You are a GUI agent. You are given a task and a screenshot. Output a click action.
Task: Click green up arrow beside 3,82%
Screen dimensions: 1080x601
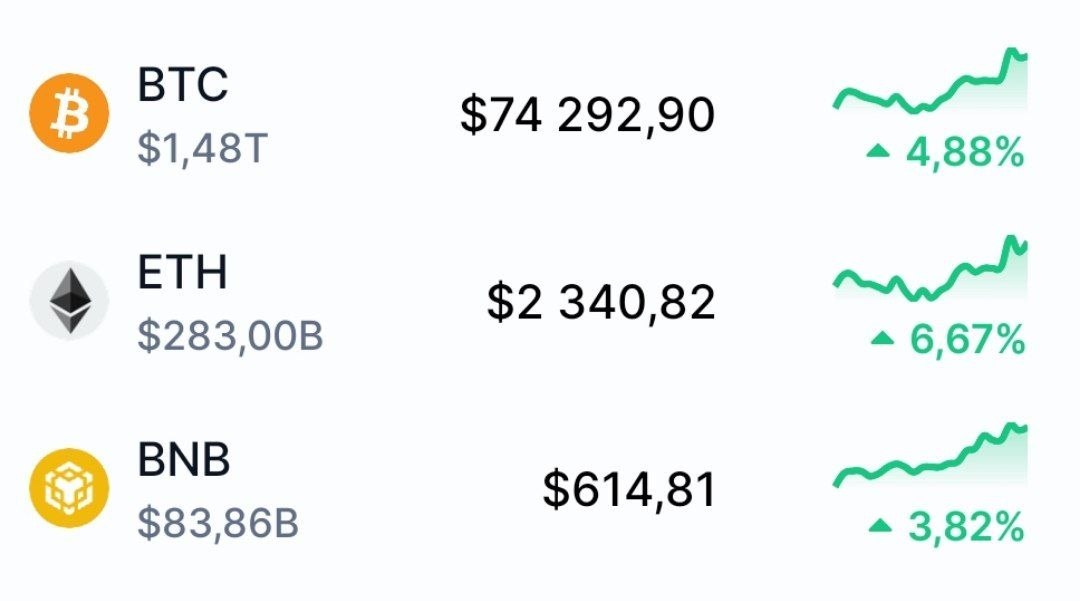880,525
